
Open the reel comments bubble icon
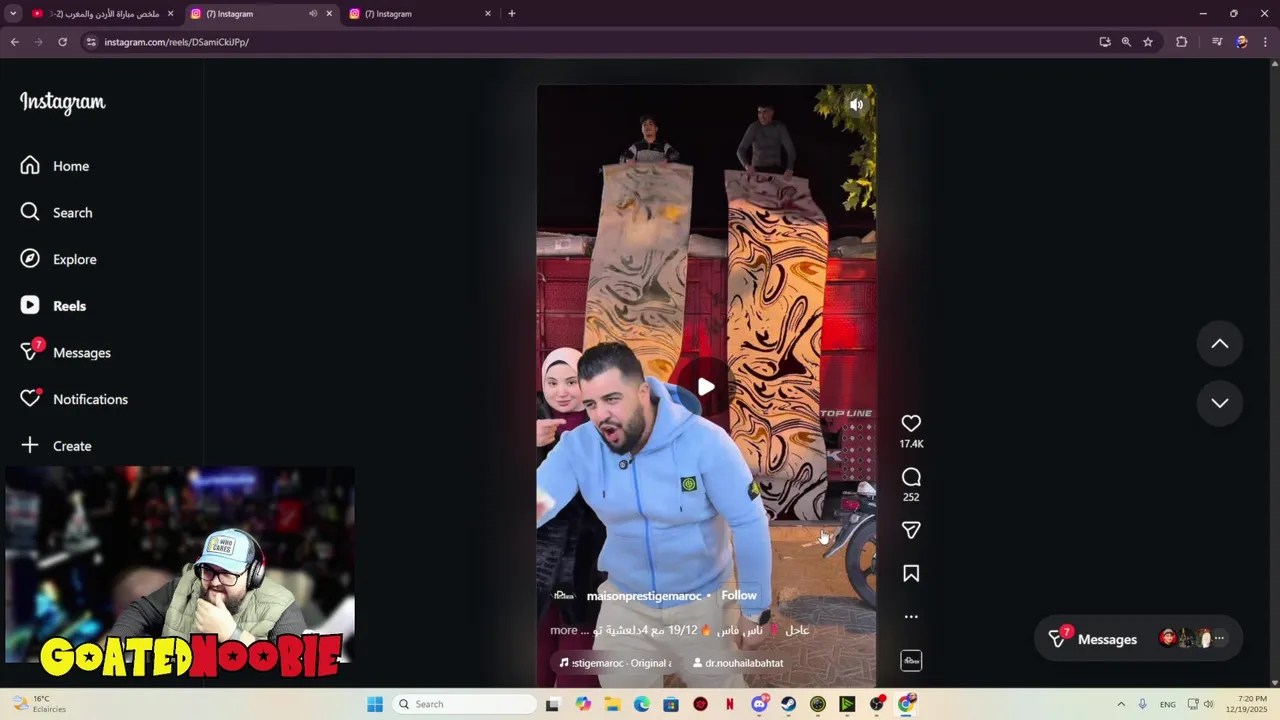911,477
